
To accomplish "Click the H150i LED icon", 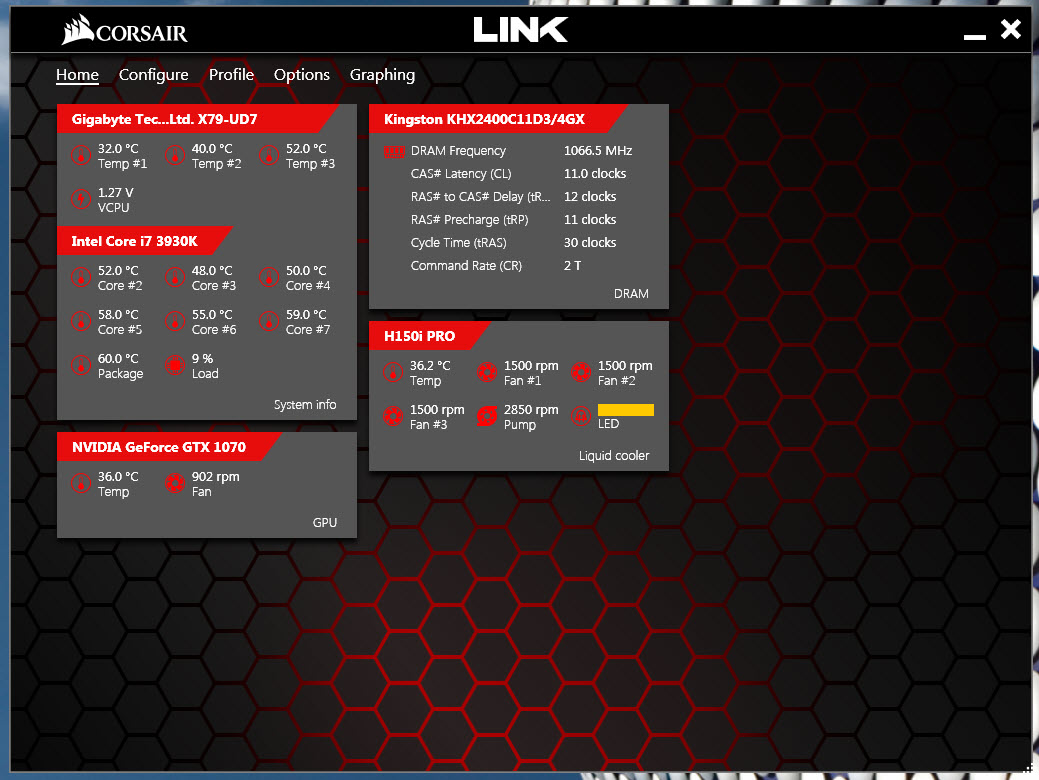I will coord(581,416).
